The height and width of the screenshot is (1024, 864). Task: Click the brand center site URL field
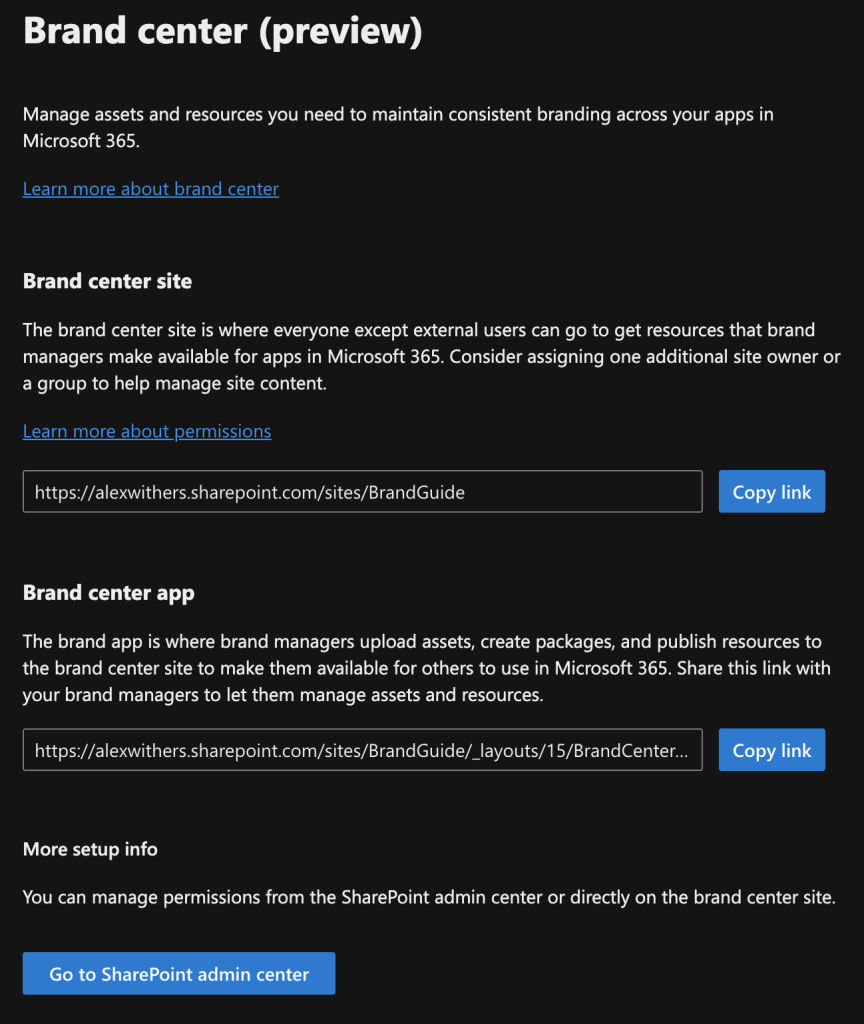click(x=362, y=492)
